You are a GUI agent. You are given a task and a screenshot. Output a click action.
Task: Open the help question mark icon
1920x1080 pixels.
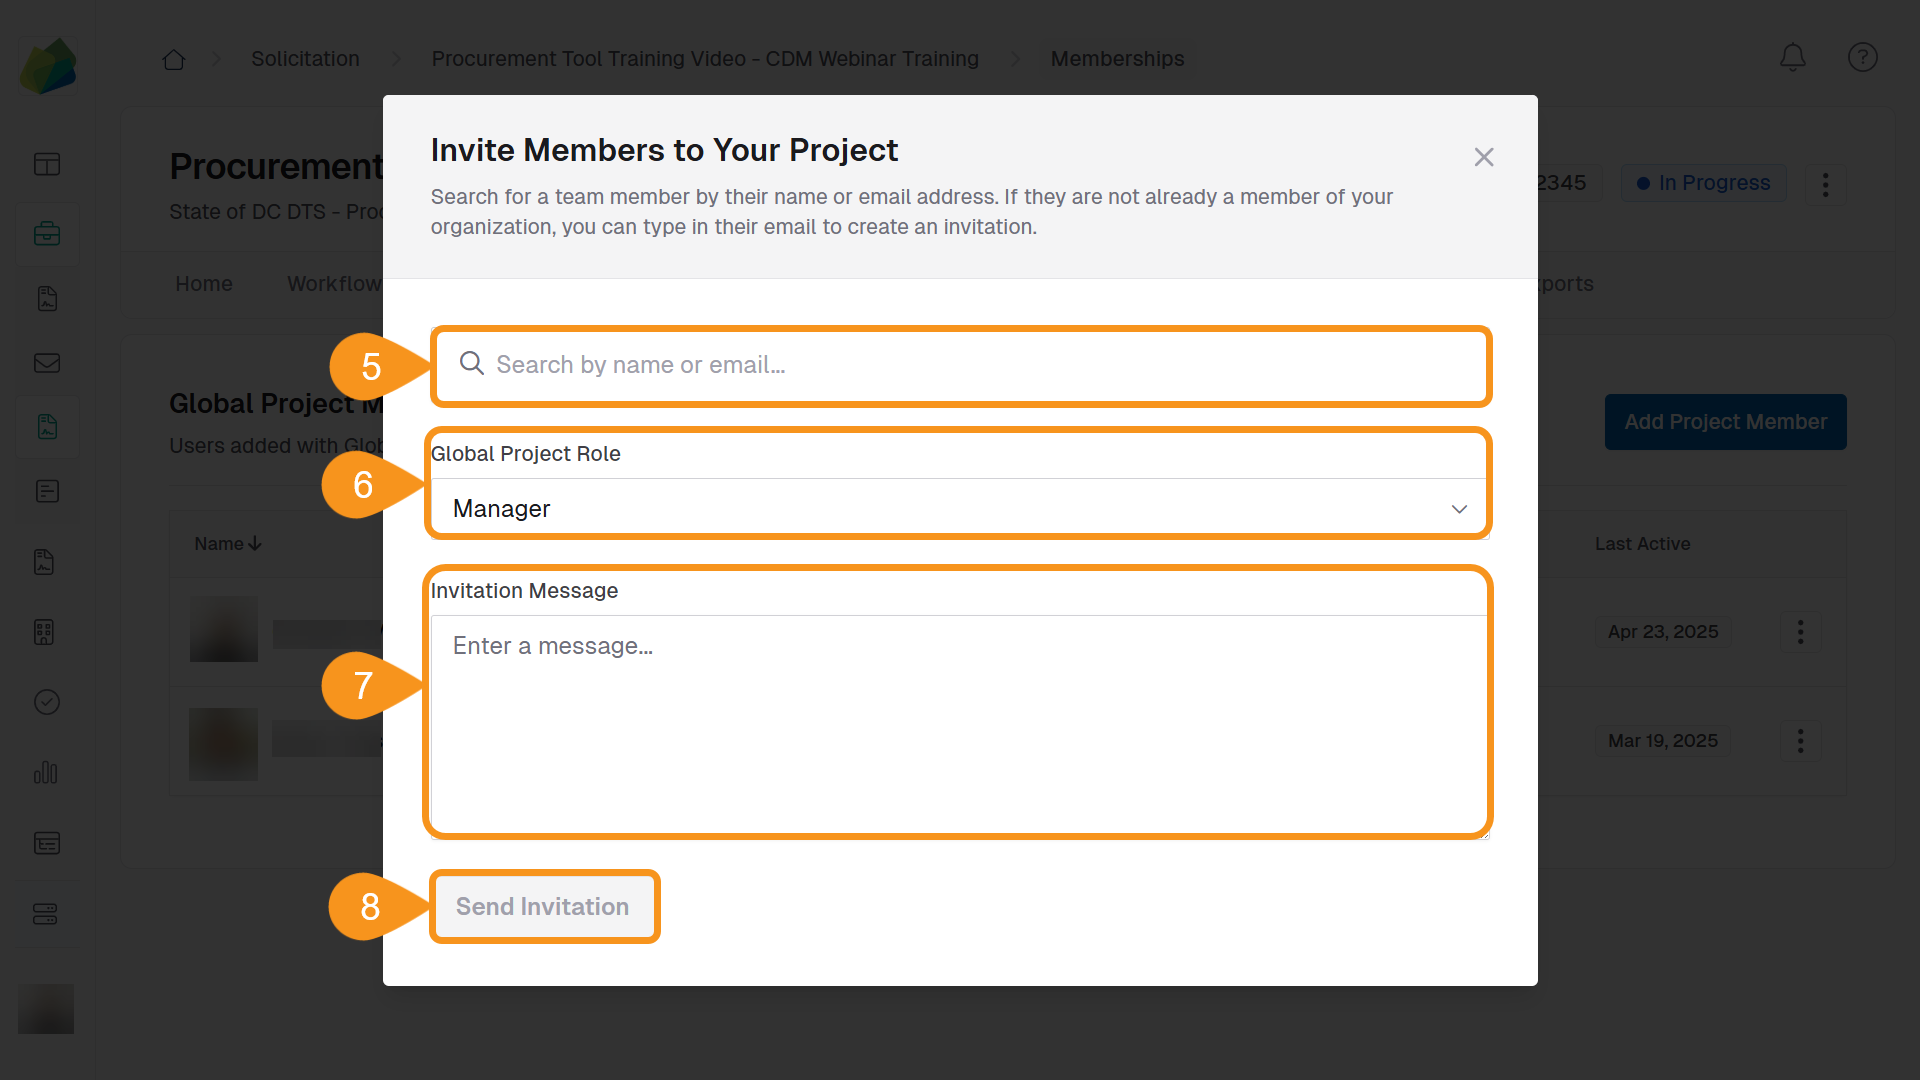click(x=1862, y=57)
